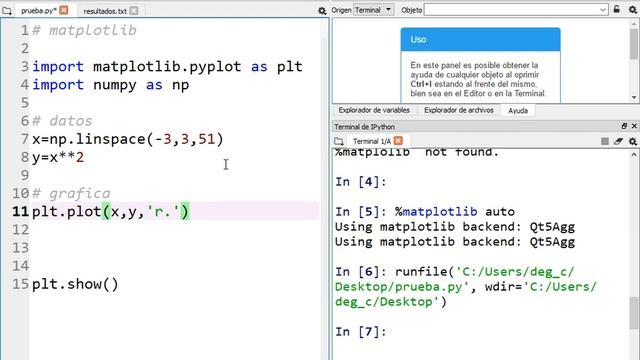Undock the Terminal de IPython pane
The image size is (640, 360).
(624, 126)
